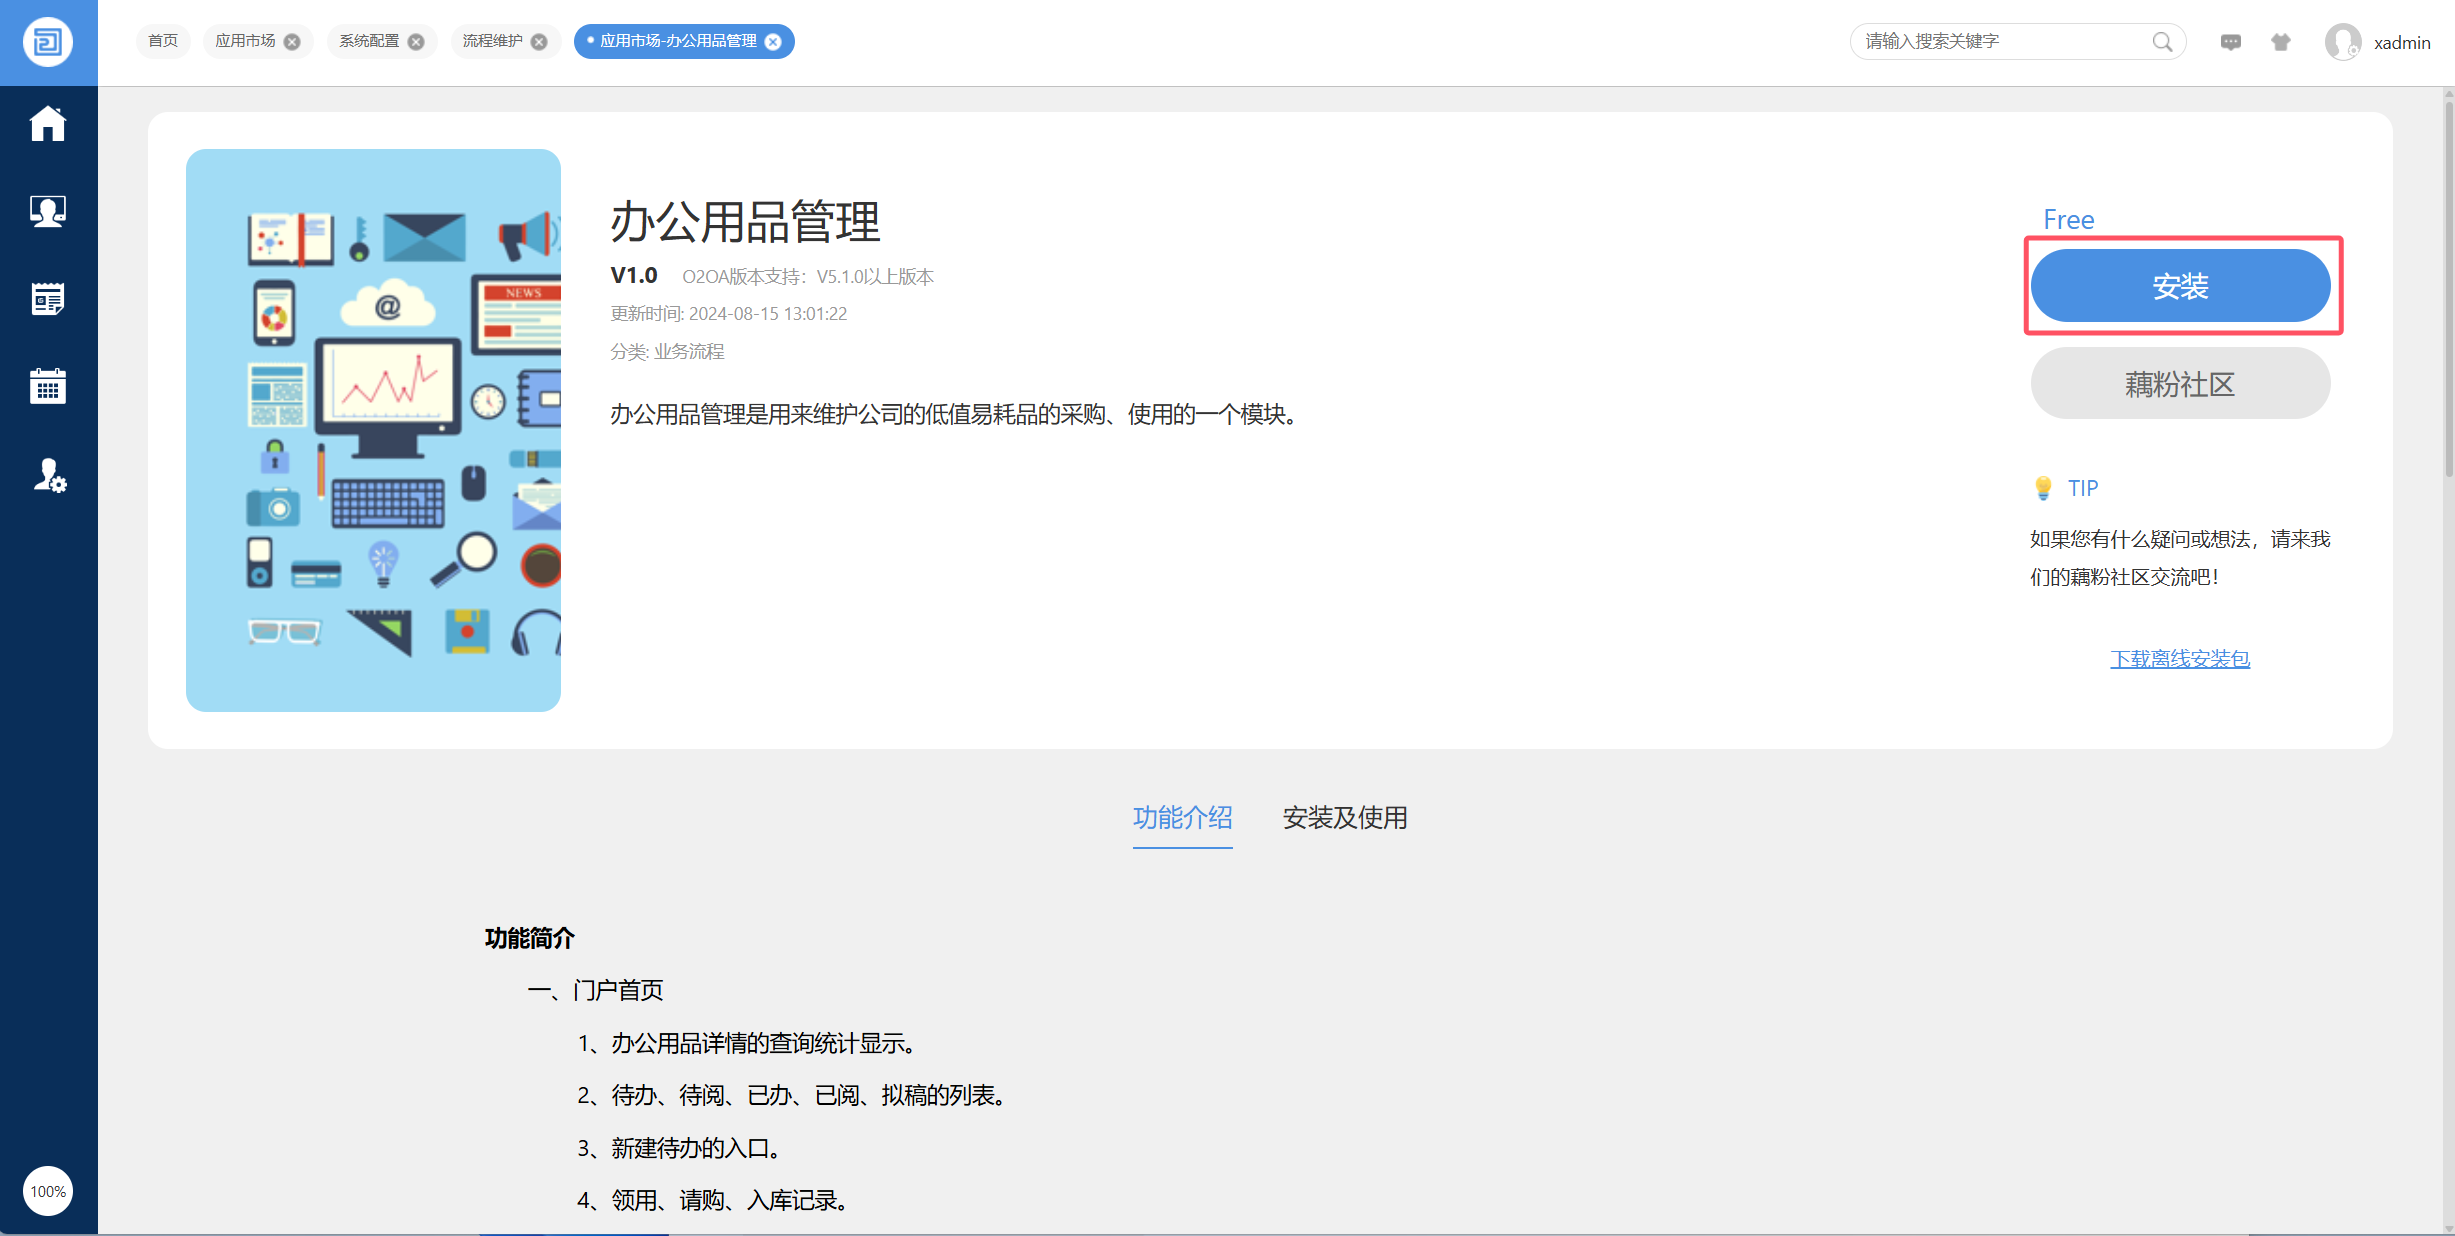The height and width of the screenshot is (1236, 2455).
Task: Open the user monitor icon in the sidebar
Action: (x=47, y=211)
